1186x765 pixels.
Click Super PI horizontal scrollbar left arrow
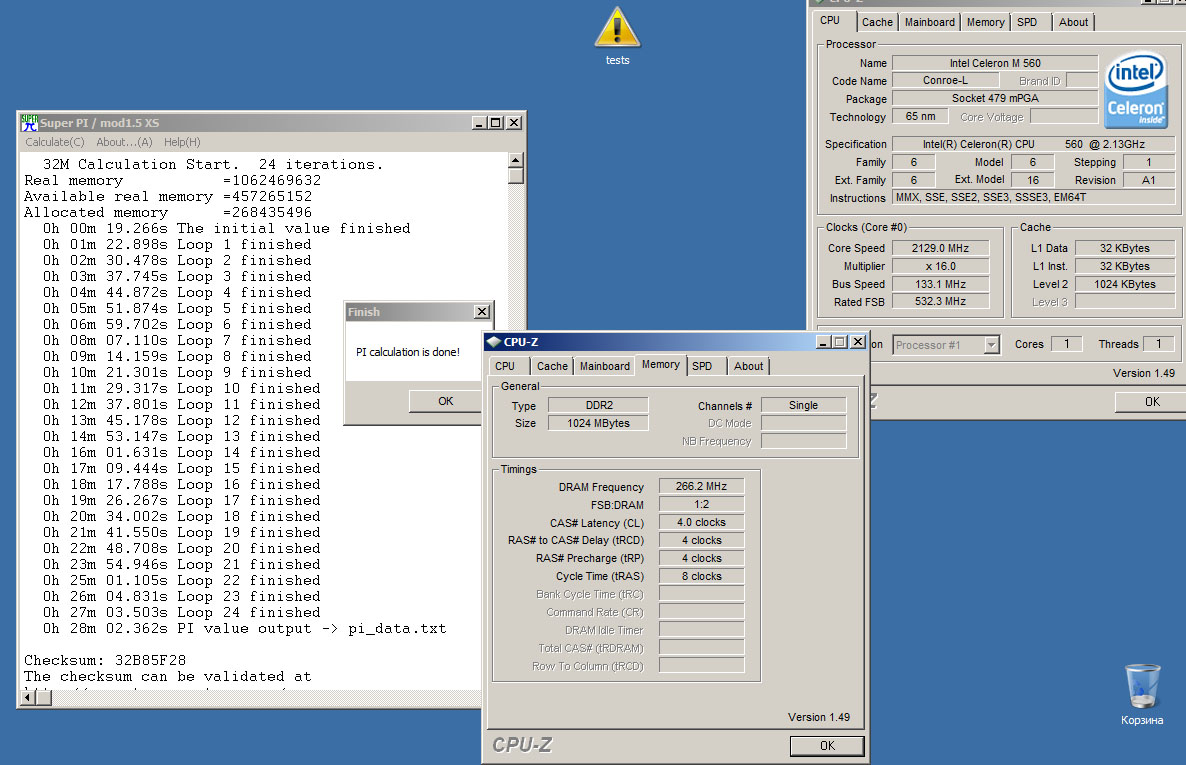28,698
